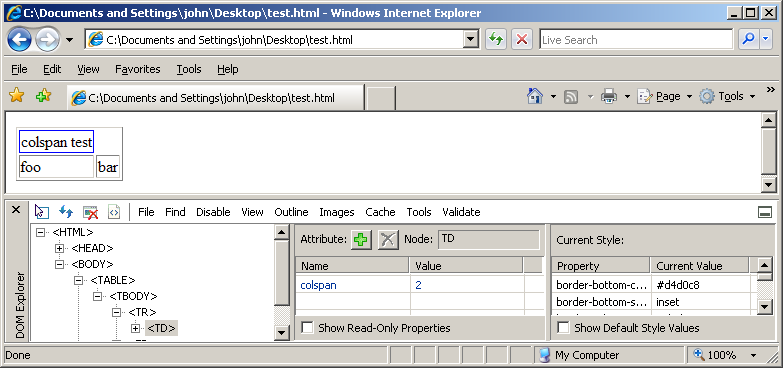Open the Page command bar menu
Screen dimensions: 783x368
[x=665, y=96]
